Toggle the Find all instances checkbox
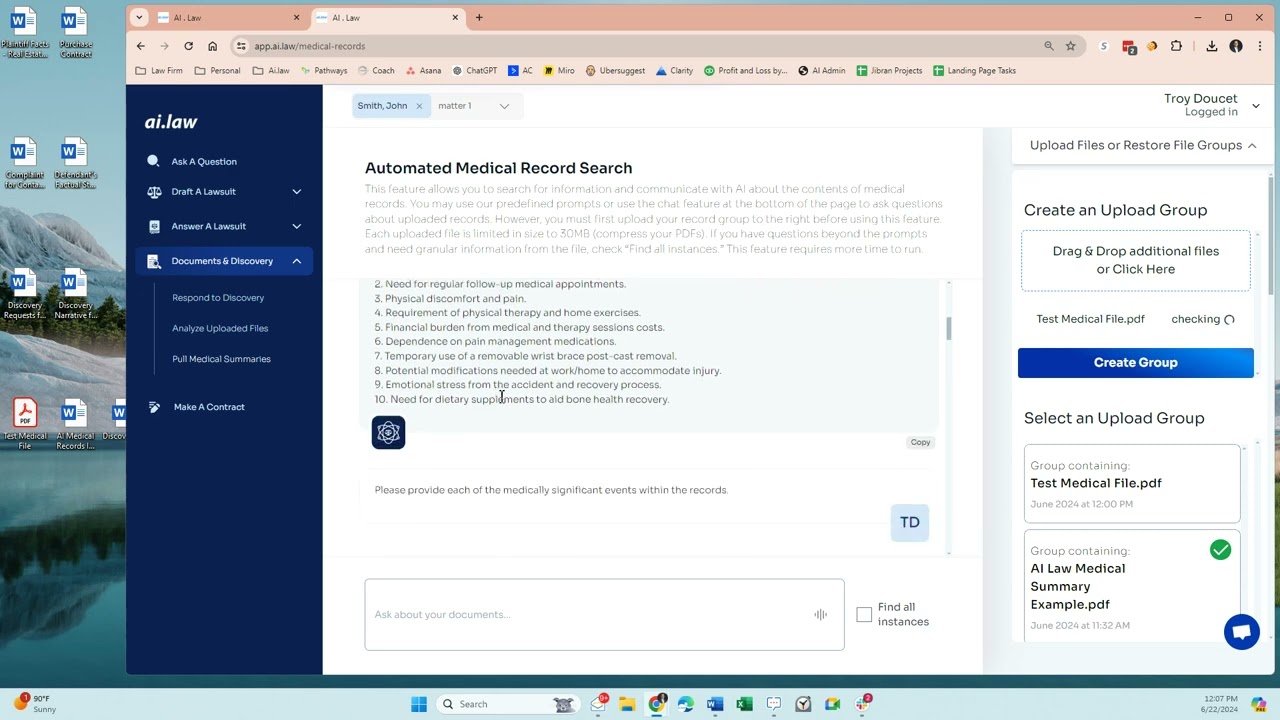The image size is (1280, 720). (864, 614)
